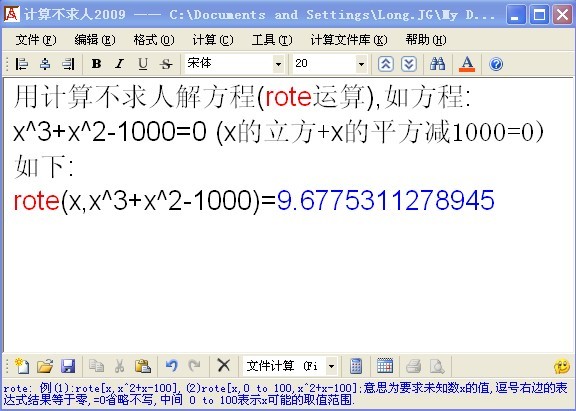Click the save floppy disk icon
This screenshot has height=411, width=576.
tap(68, 366)
